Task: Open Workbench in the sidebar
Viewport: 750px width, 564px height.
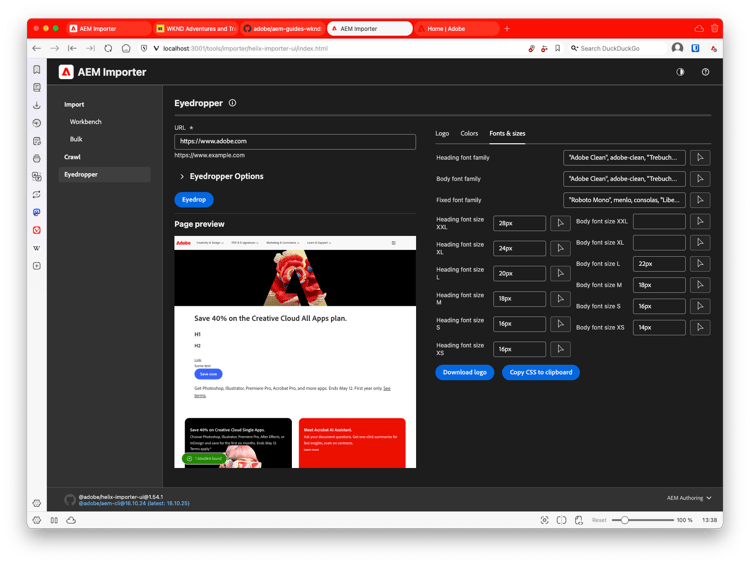Action: [86, 122]
